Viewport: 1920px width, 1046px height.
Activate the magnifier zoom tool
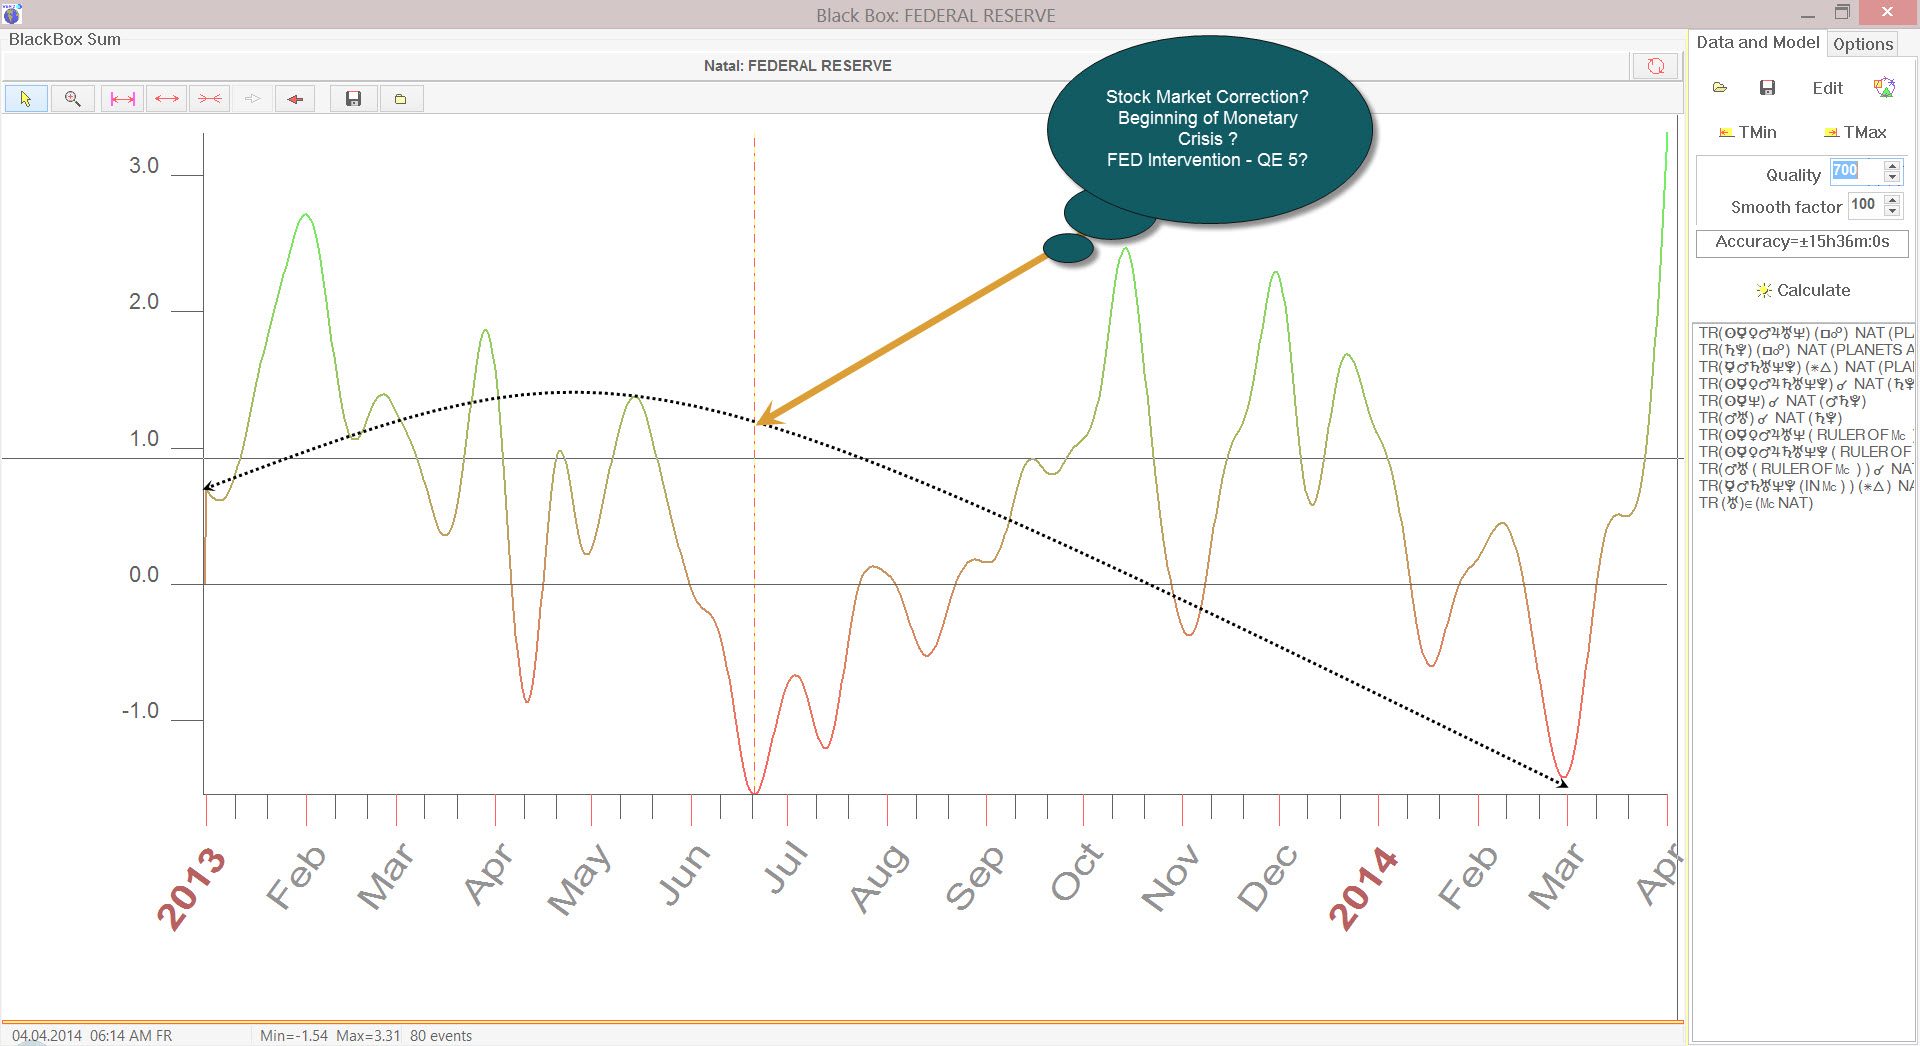[73, 99]
